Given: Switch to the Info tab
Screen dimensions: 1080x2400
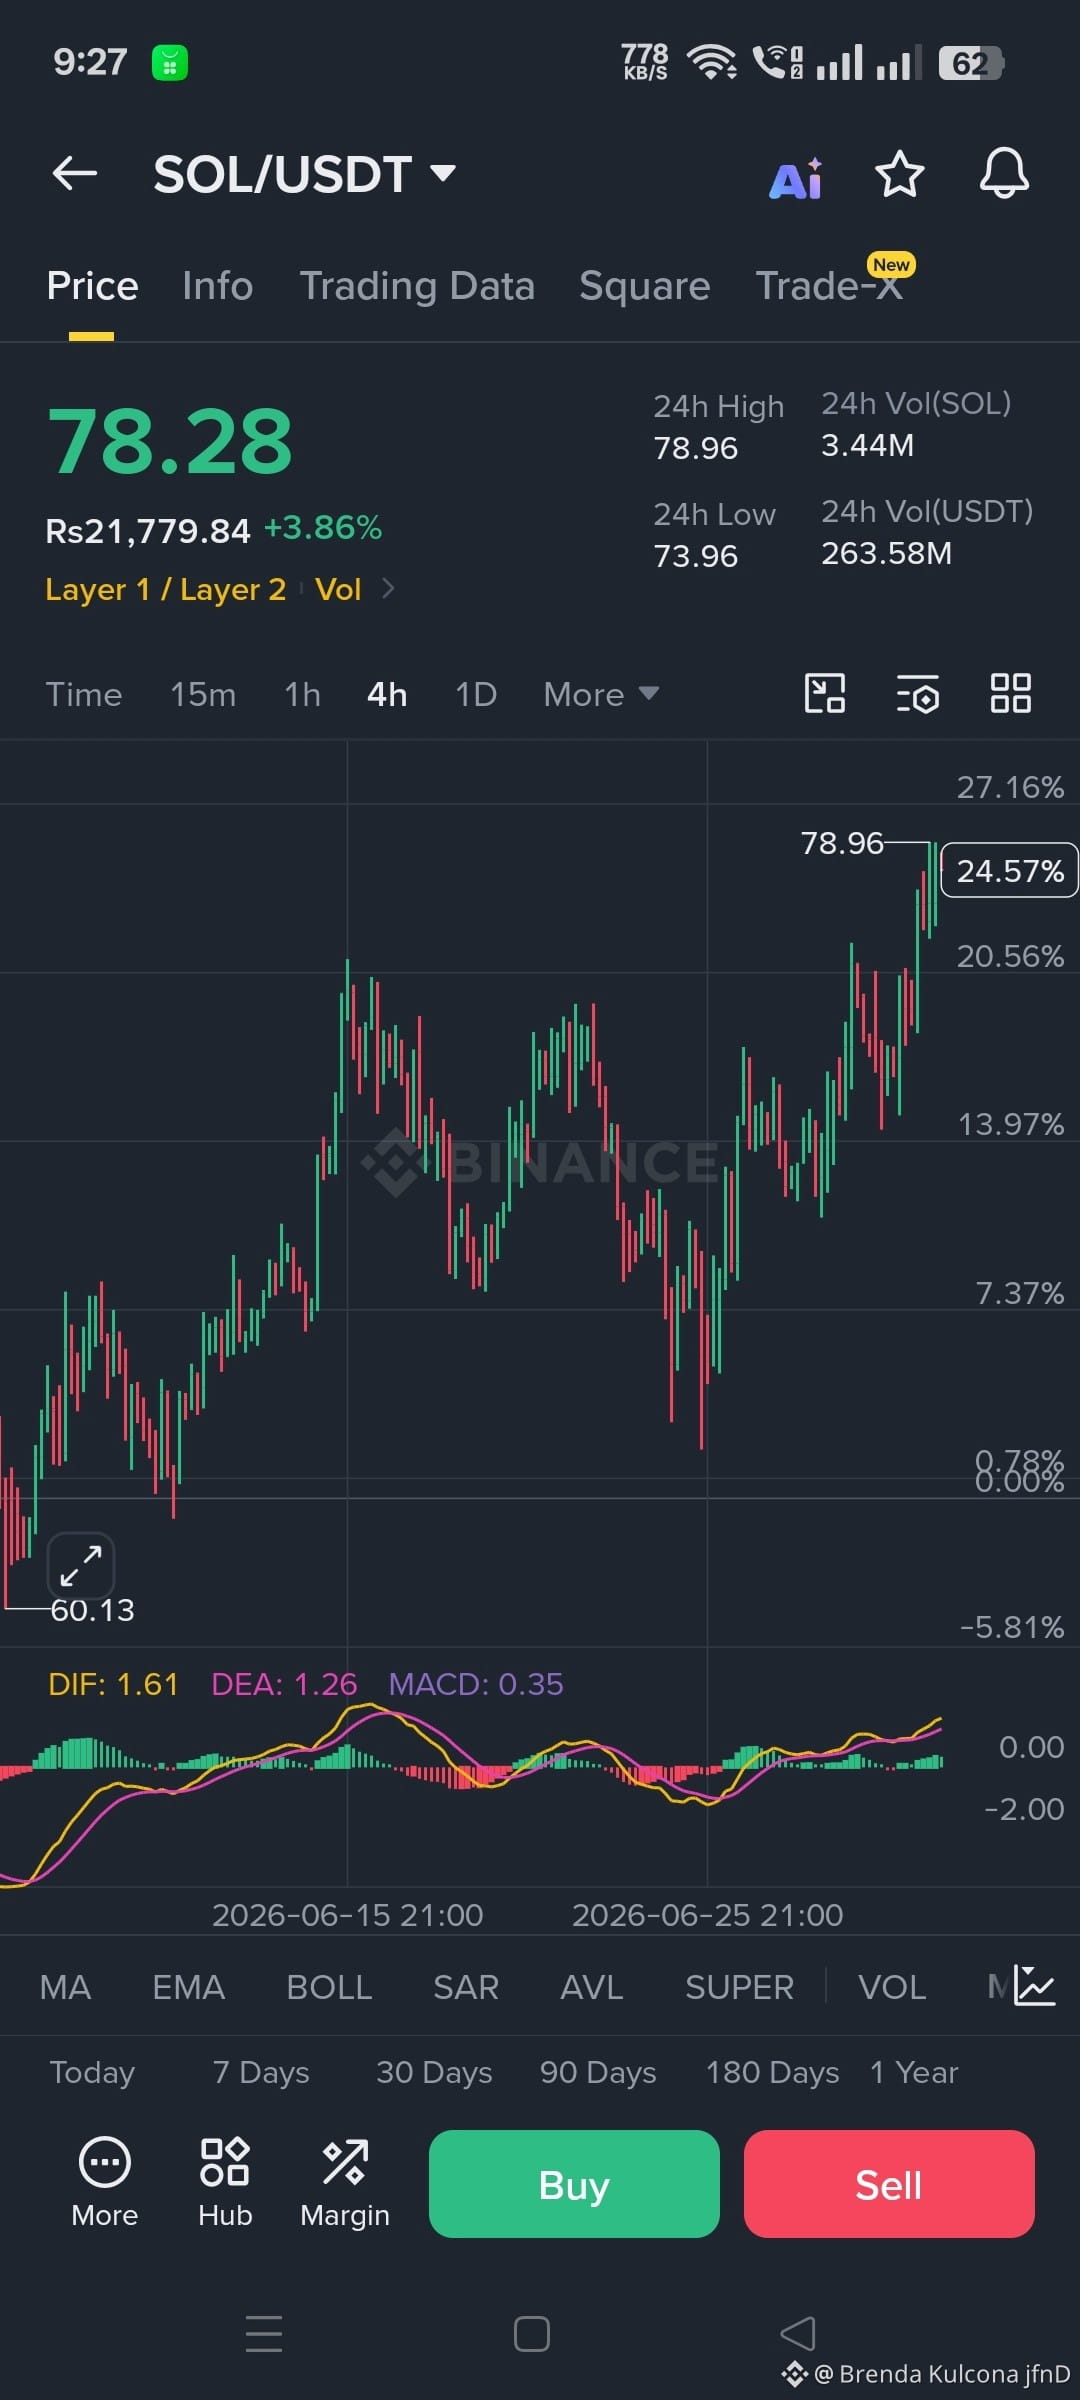Looking at the screenshot, I should [218, 286].
